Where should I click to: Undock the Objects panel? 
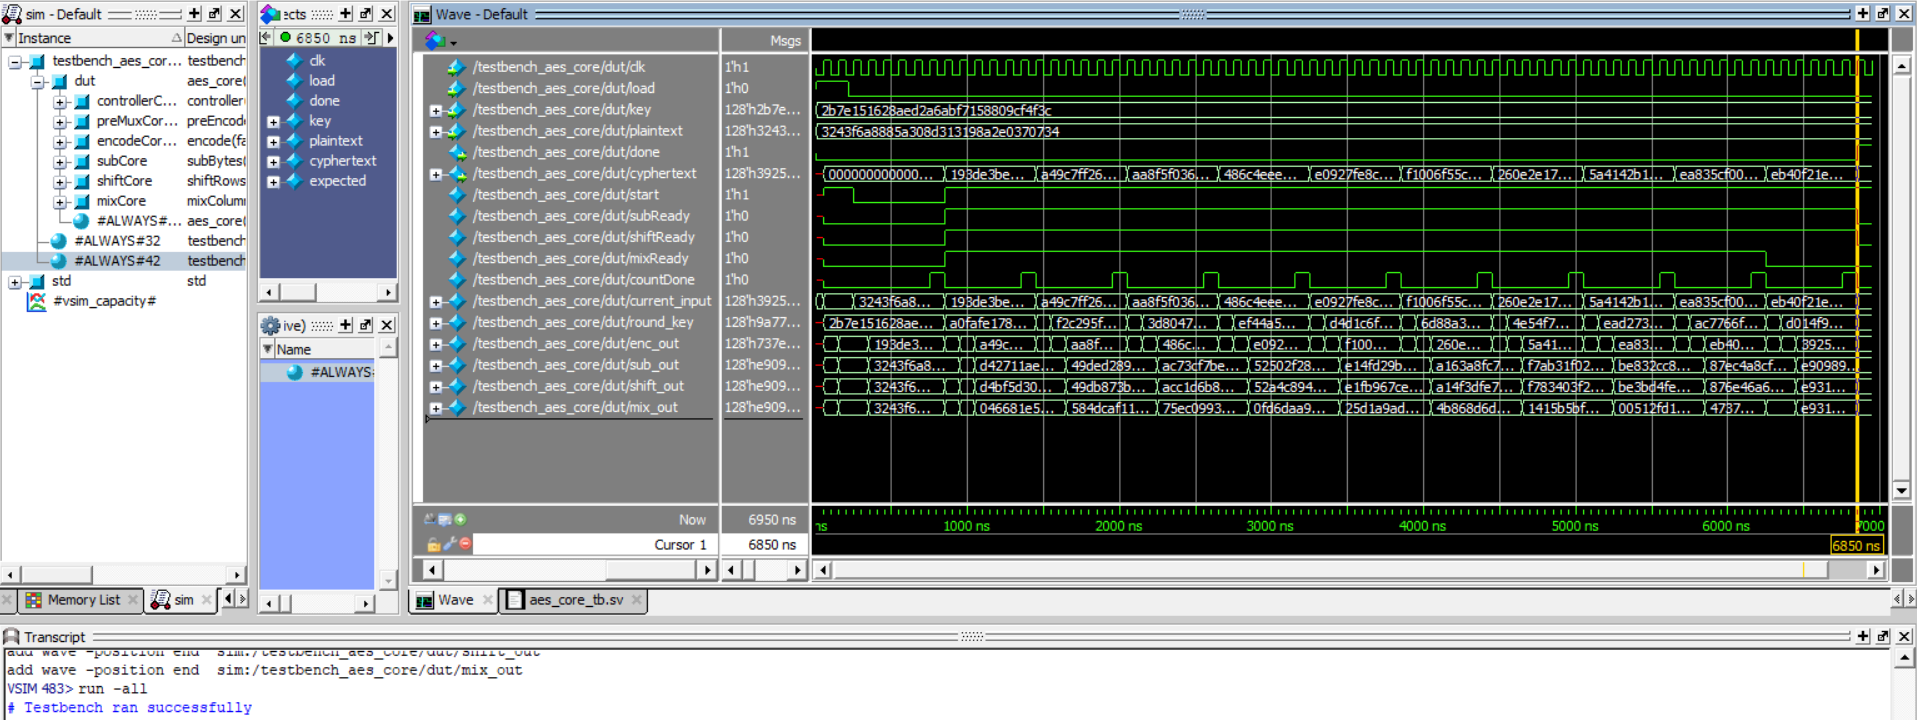click(366, 14)
